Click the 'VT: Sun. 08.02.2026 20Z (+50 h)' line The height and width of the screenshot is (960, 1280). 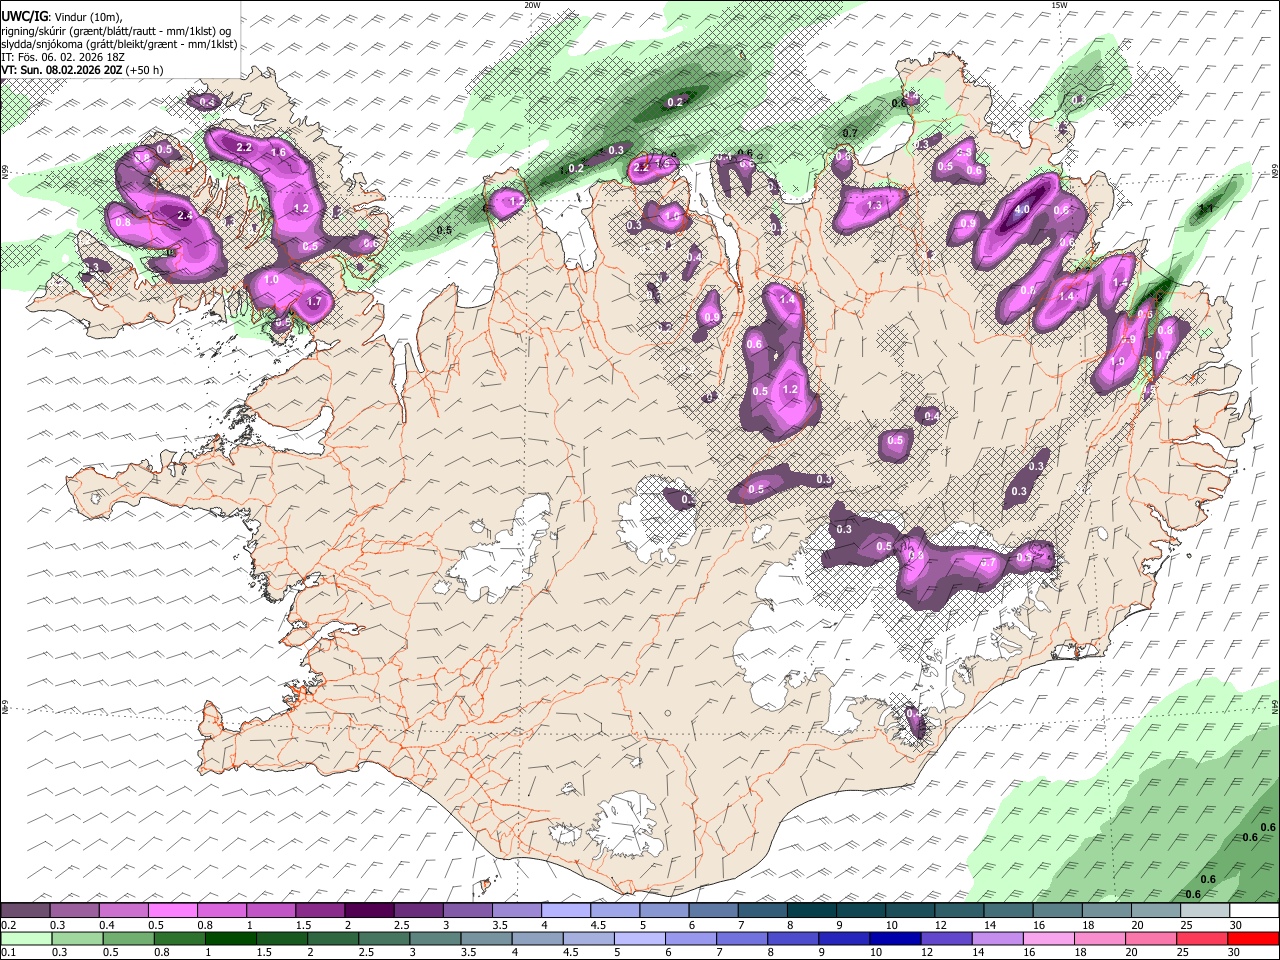82,70
